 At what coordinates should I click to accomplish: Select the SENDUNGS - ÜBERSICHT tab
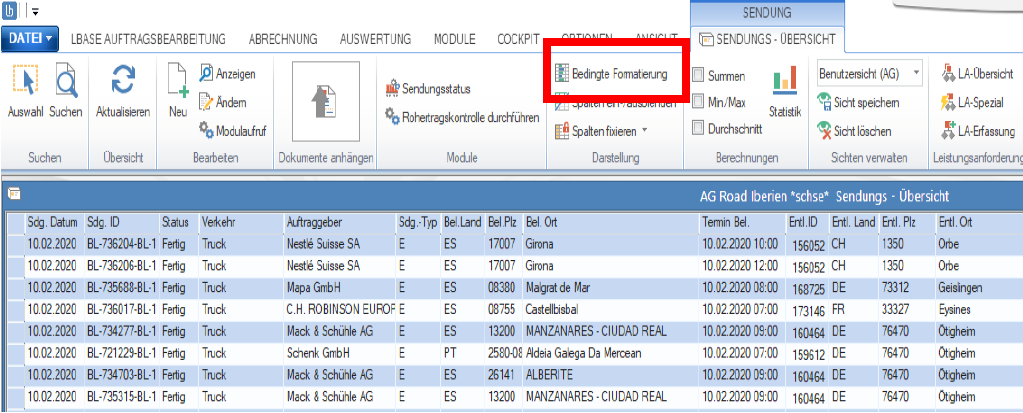(x=767, y=40)
